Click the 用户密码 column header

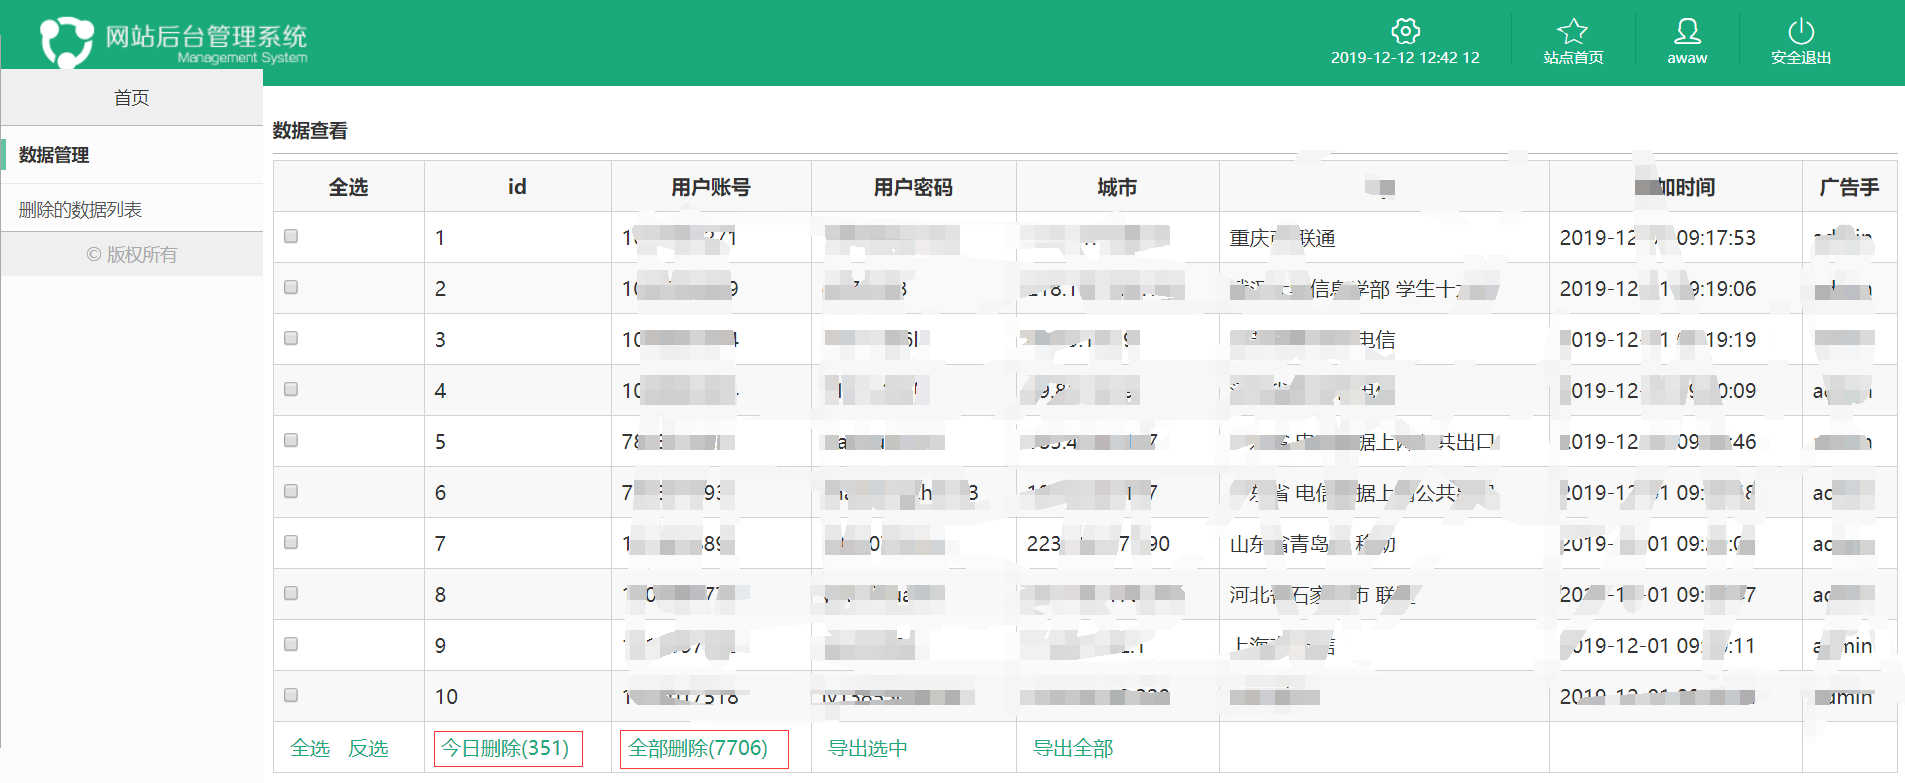click(x=913, y=187)
